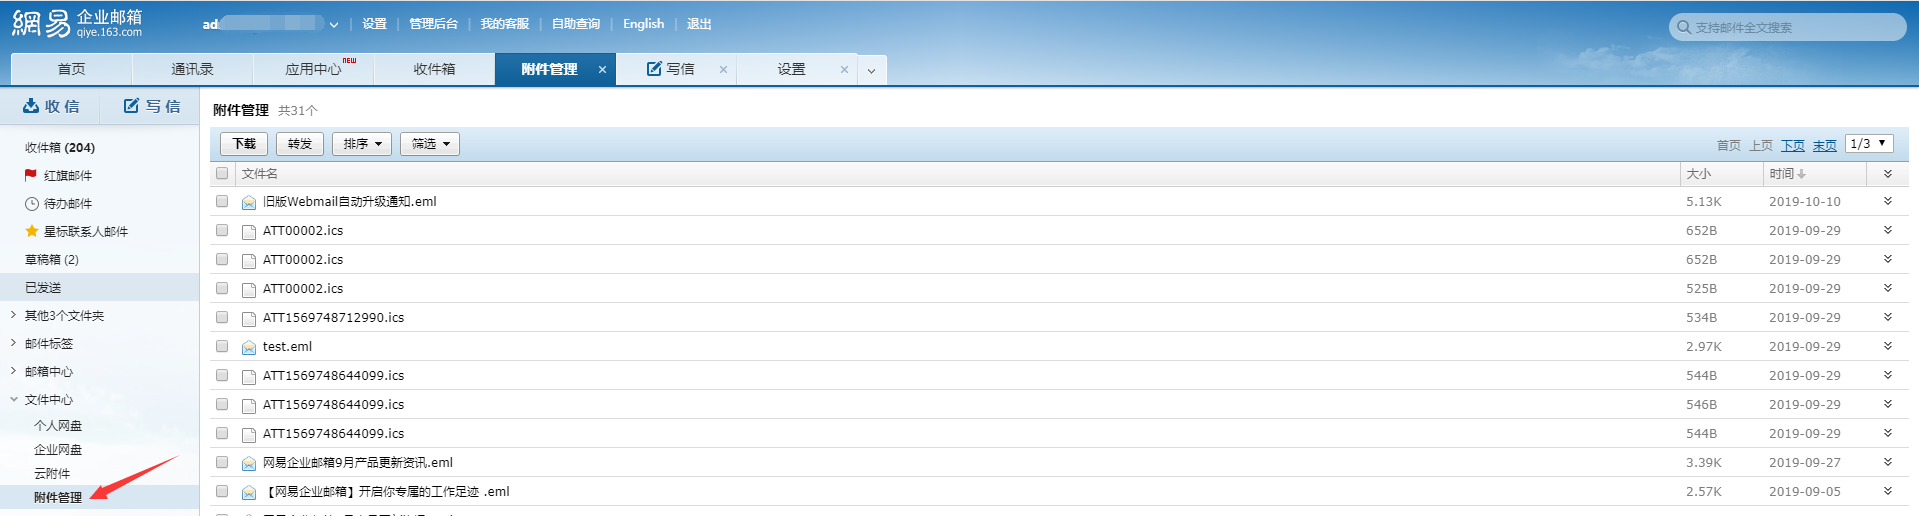
Task: Tick the select-all checkbox in header
Action: point(222,173)
